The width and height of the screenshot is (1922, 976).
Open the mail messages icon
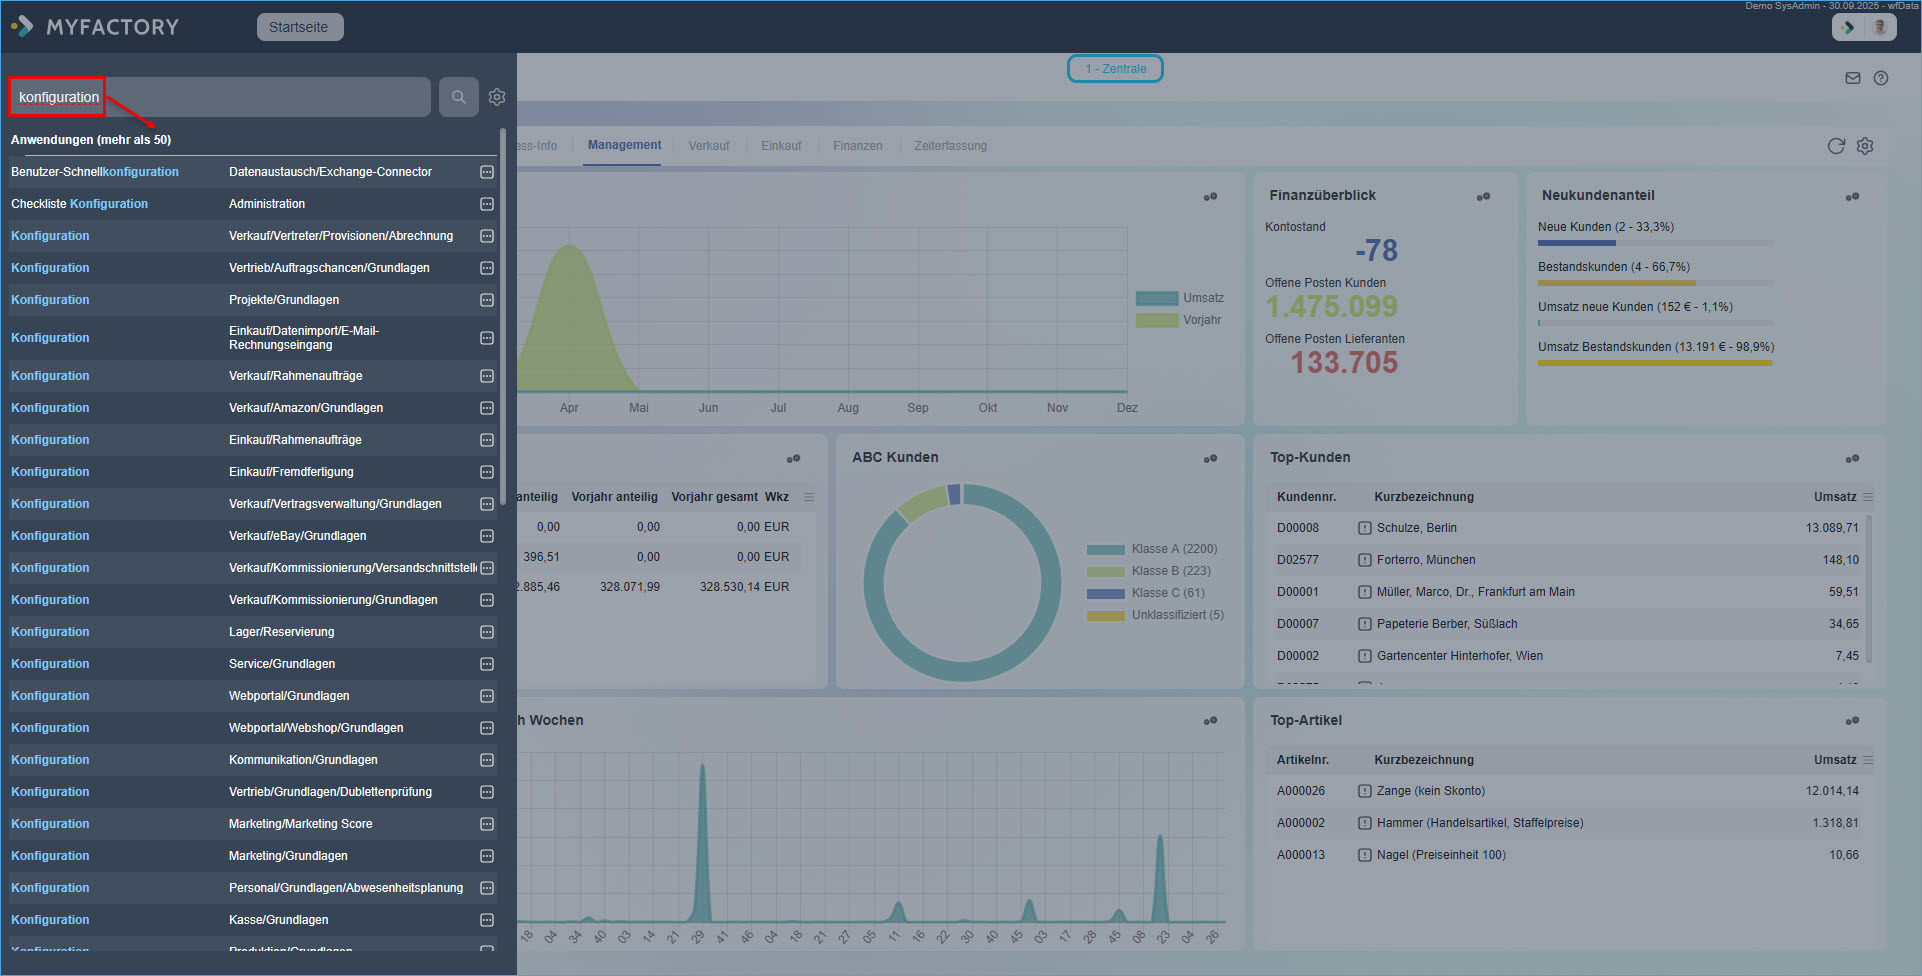click(1852, 78)
